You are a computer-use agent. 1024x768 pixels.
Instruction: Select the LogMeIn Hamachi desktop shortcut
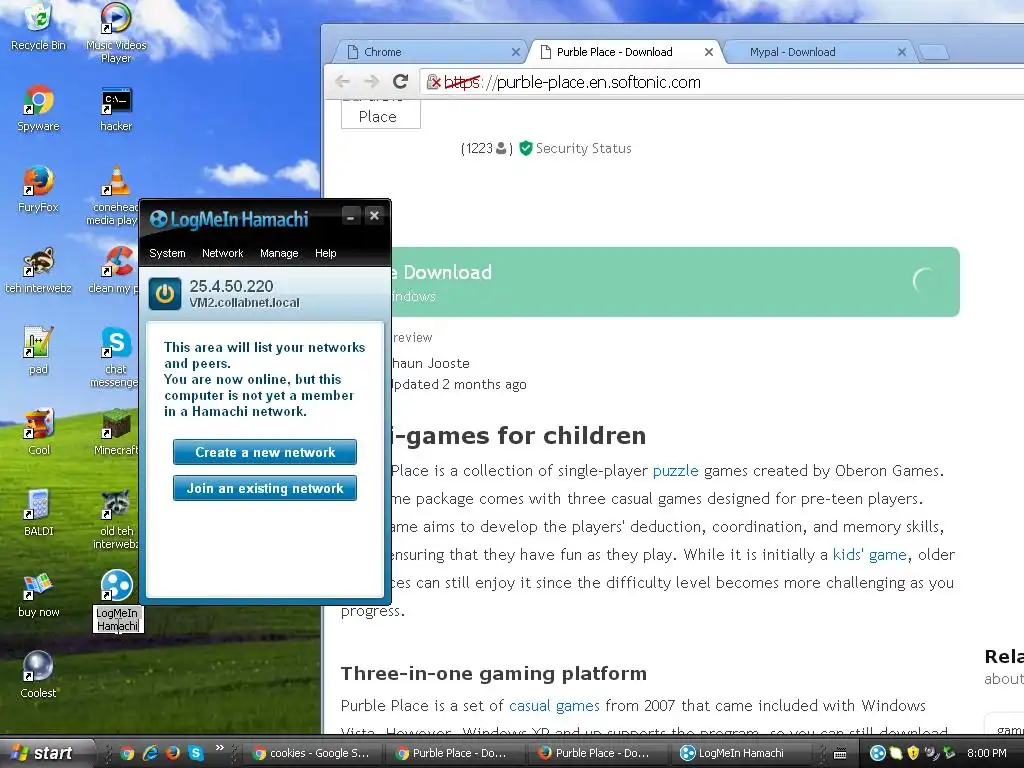118,601
